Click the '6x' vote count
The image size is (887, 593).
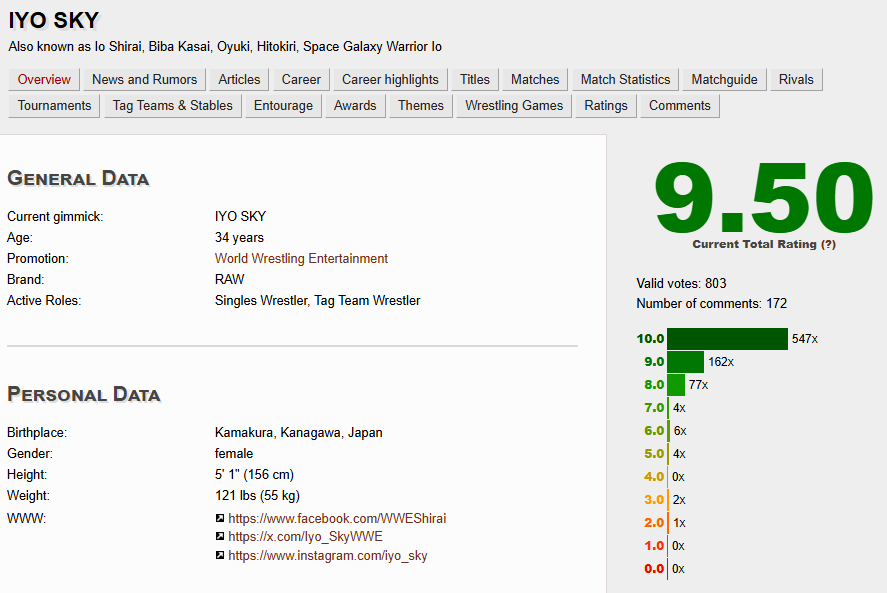680,431
